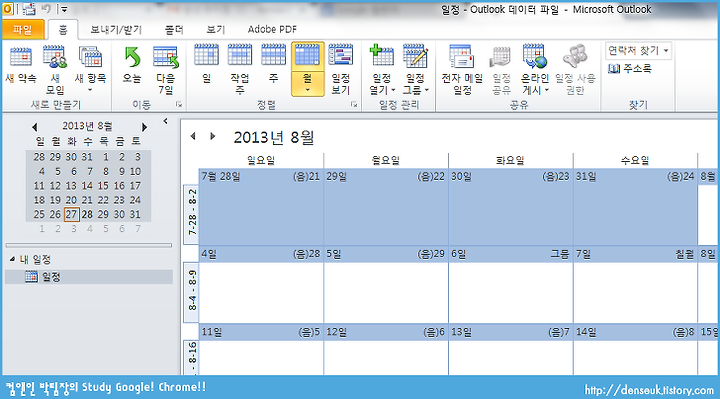Switch to Schedule view (일정 보기)
This screenshot has height=399, width=720.
click(340, 70)
